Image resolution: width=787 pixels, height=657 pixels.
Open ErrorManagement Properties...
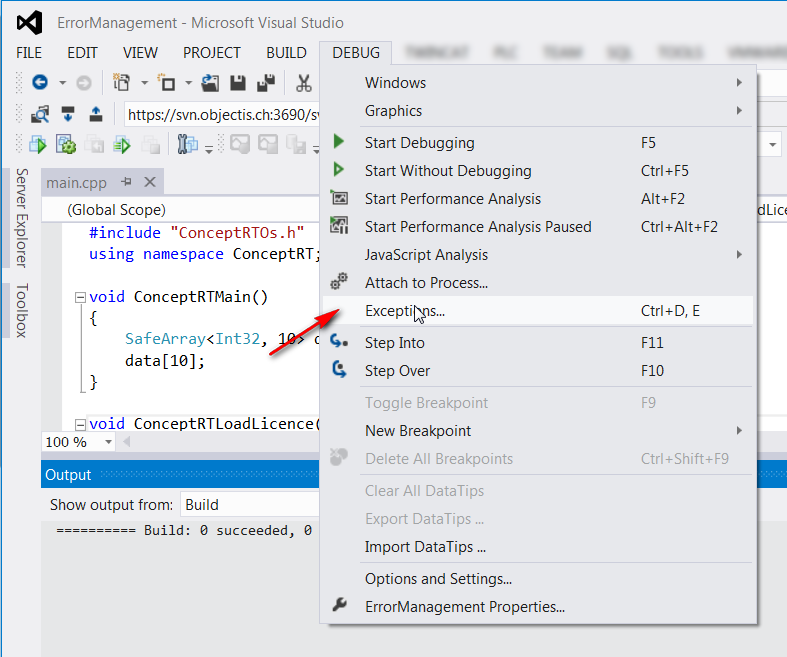[x=538, y=607]
